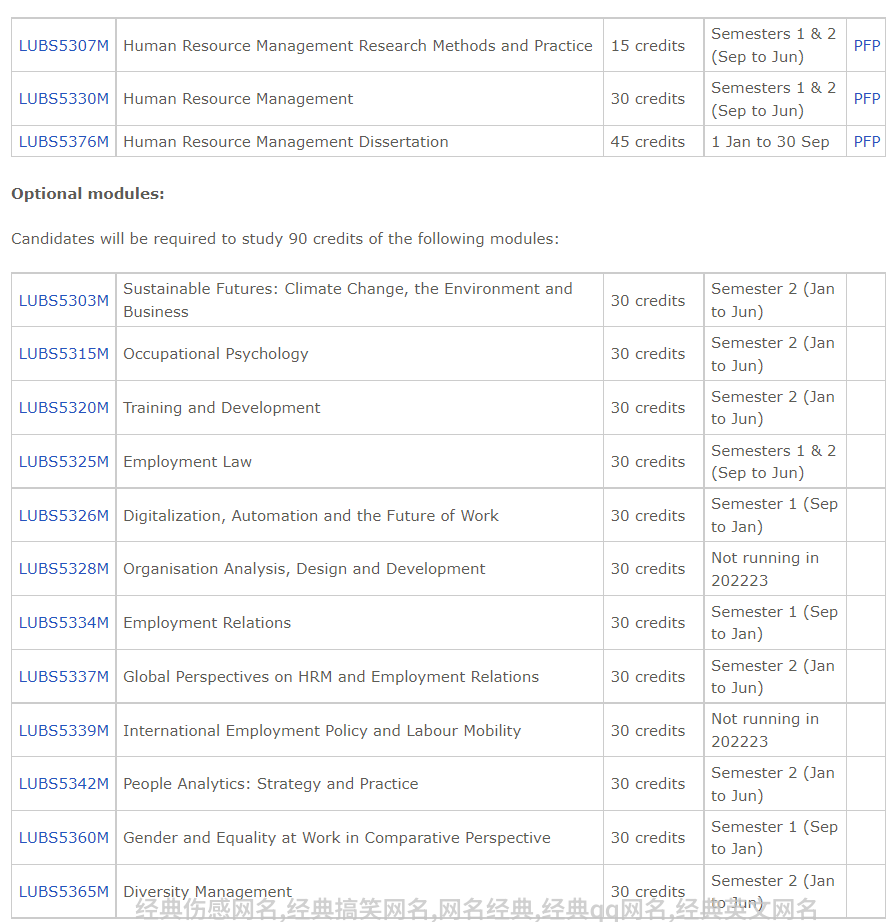Click the 'Optional modules:' heading

(x=88, y=194)
